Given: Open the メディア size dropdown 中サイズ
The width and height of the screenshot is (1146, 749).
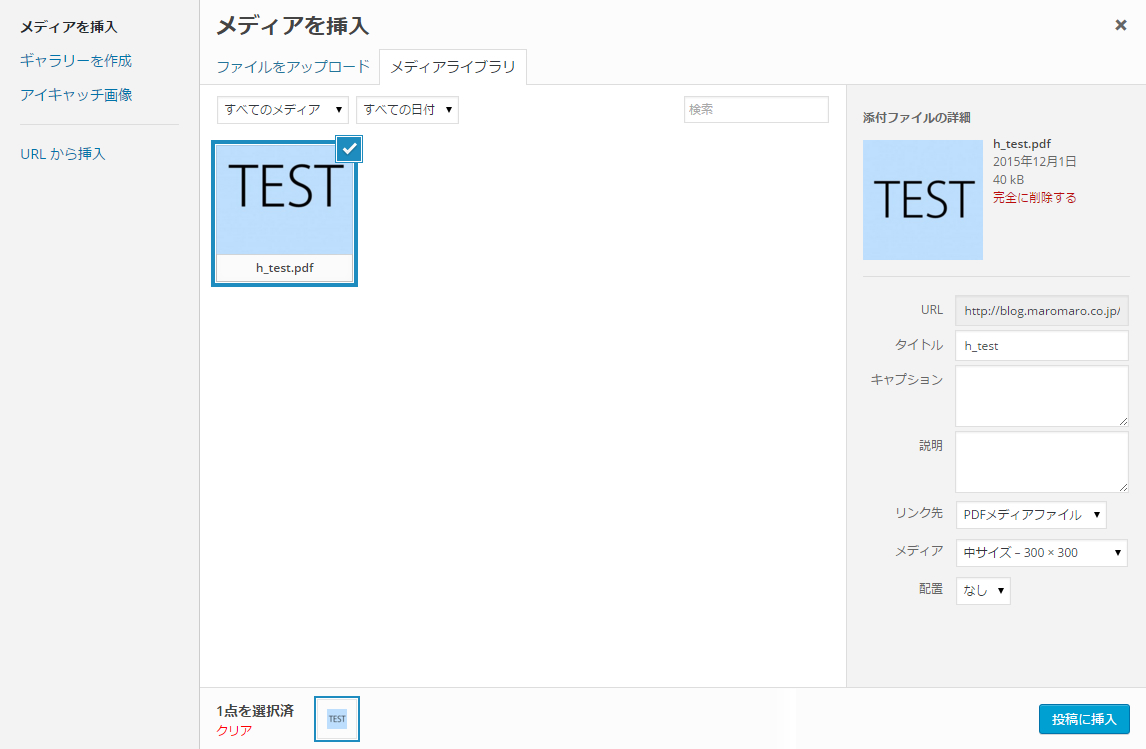Looking at the screenshot, I should tap(1041, 552).
